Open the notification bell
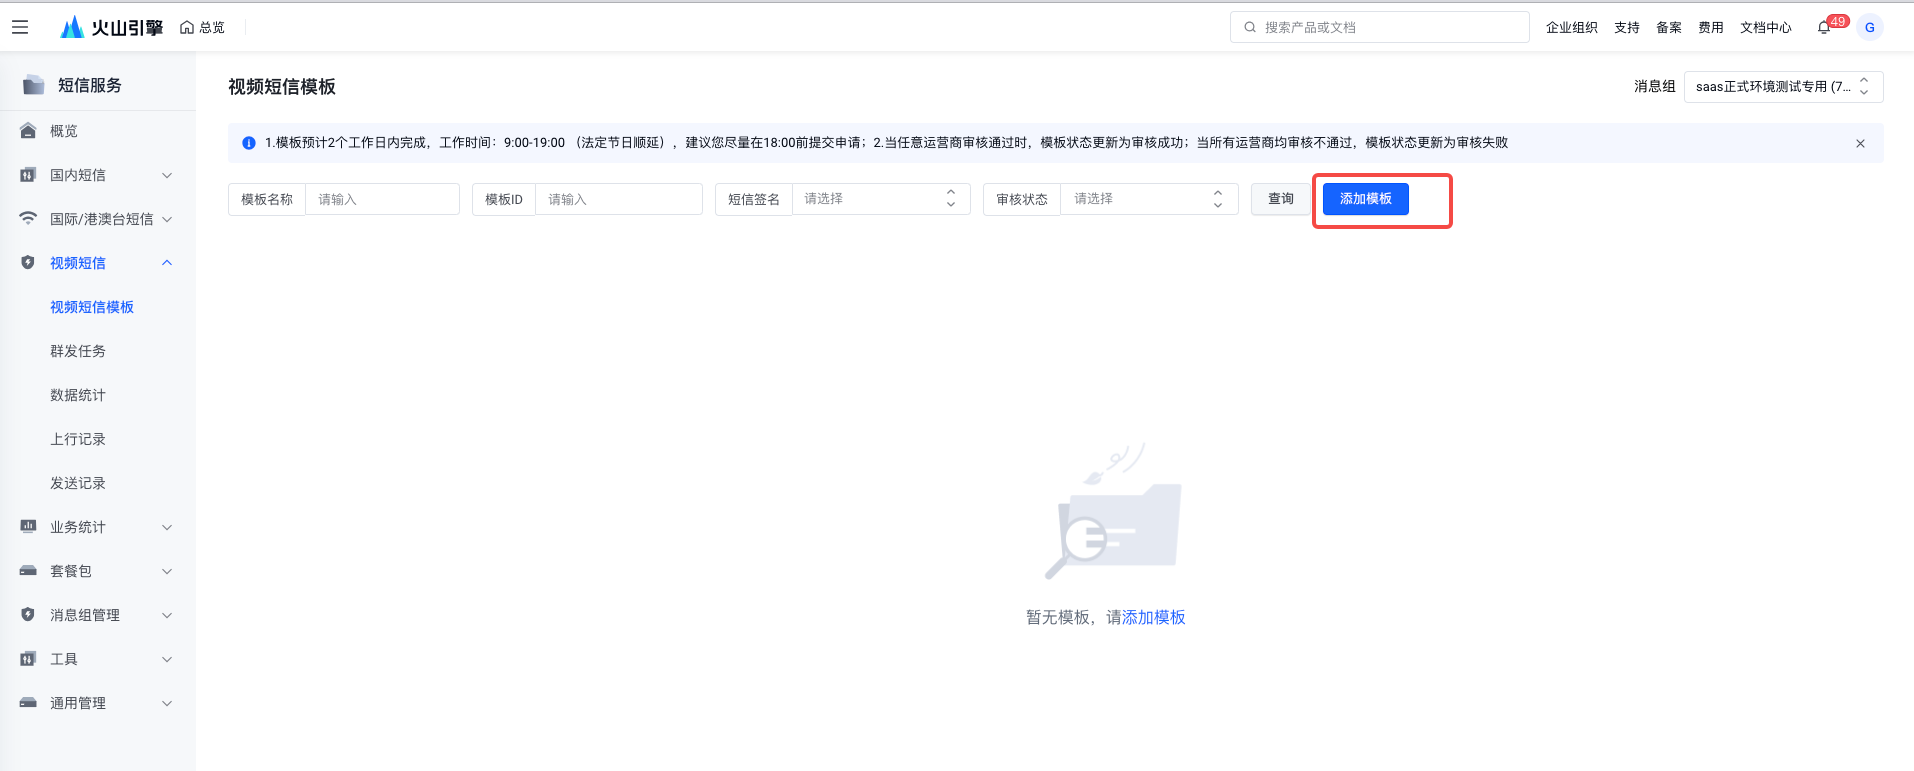 tap(1824, 27)
